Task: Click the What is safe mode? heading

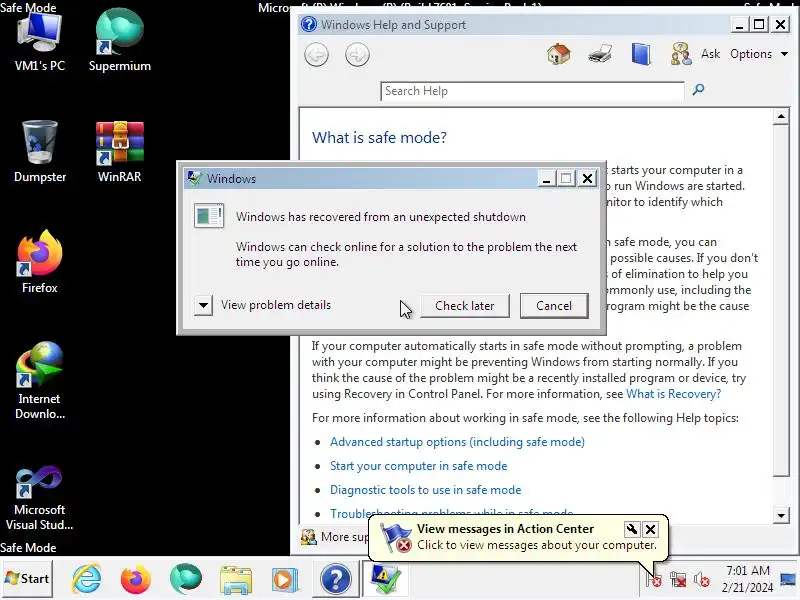Action: pyautogui.click(x=379, y=137)
